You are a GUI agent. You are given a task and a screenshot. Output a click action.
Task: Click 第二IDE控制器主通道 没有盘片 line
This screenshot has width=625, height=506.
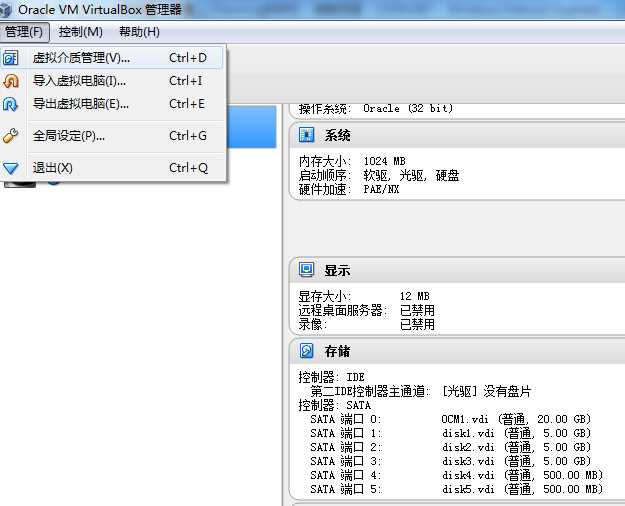[421, 391]
